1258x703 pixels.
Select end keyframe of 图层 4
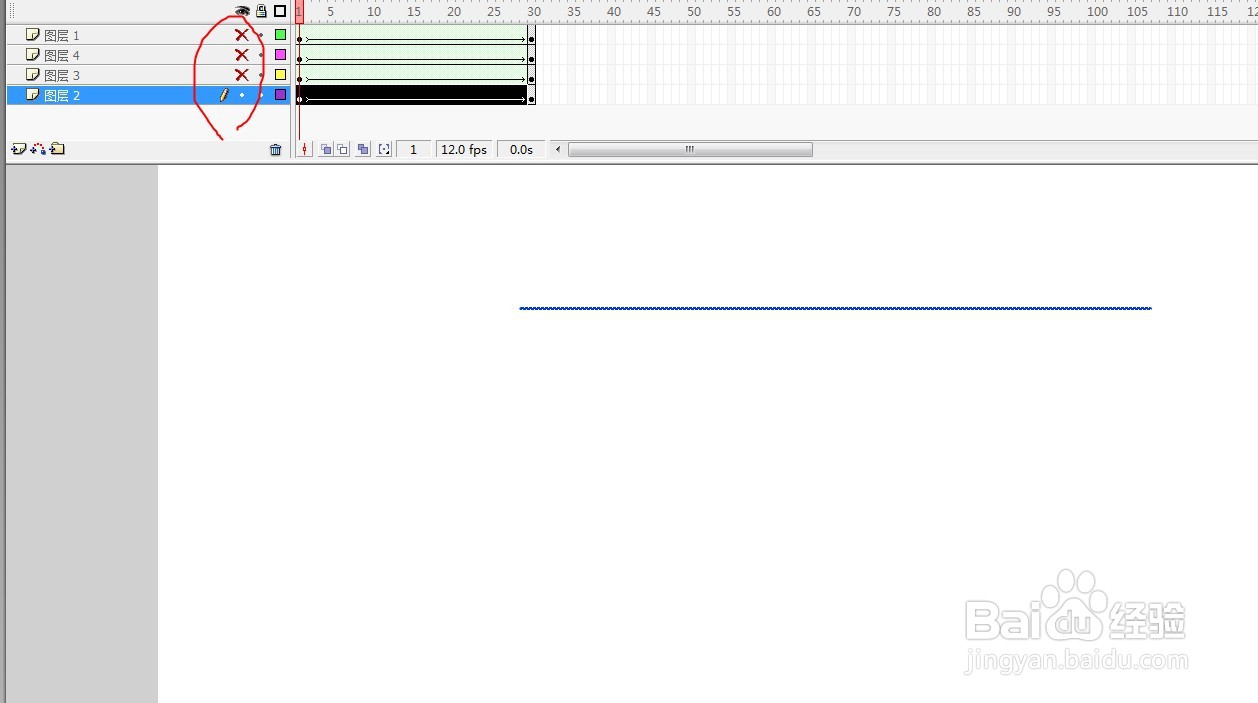pyautogui.click(x=531, y=55)
